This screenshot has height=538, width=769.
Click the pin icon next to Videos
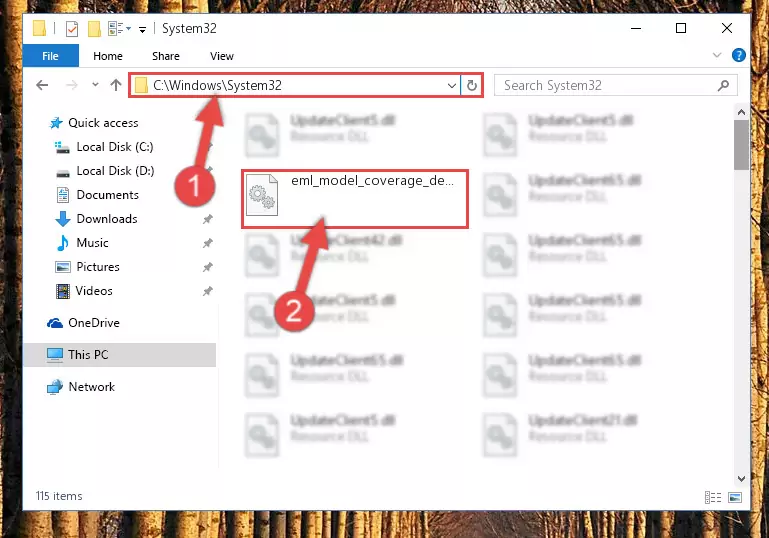pyautogui.click(x=207, y=291)
